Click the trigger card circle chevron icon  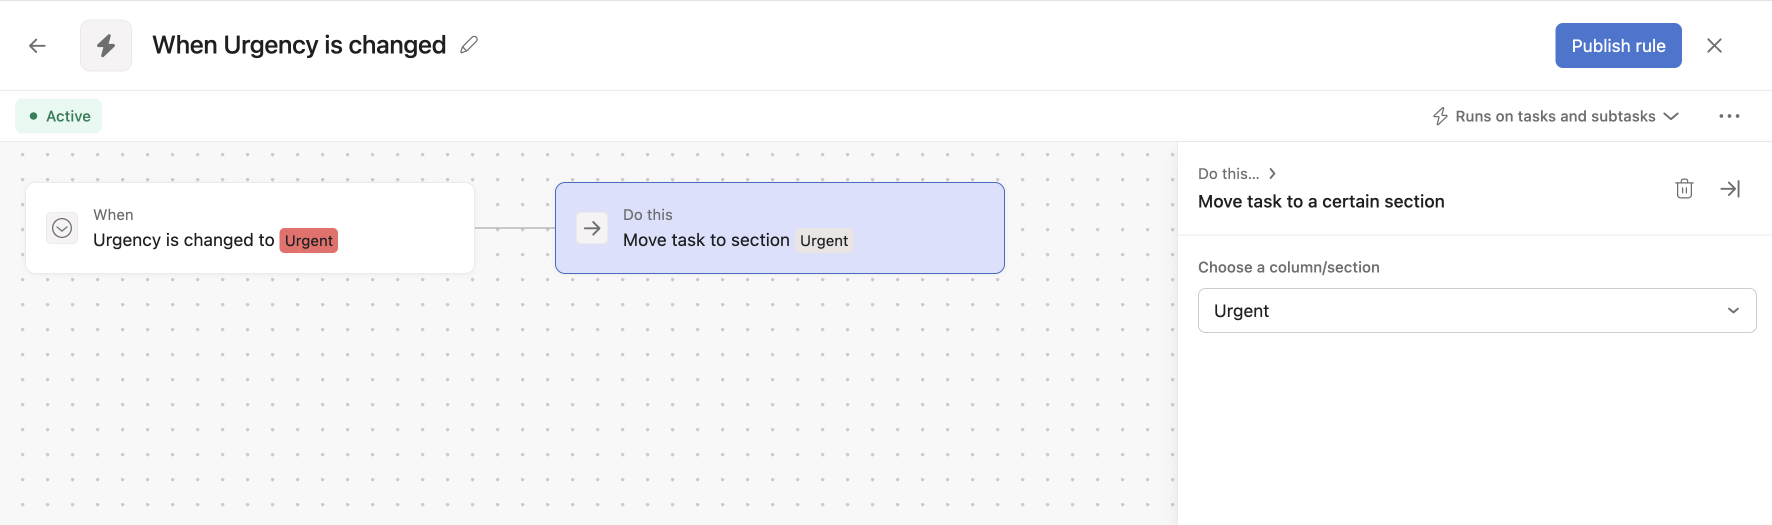[62, 228]
